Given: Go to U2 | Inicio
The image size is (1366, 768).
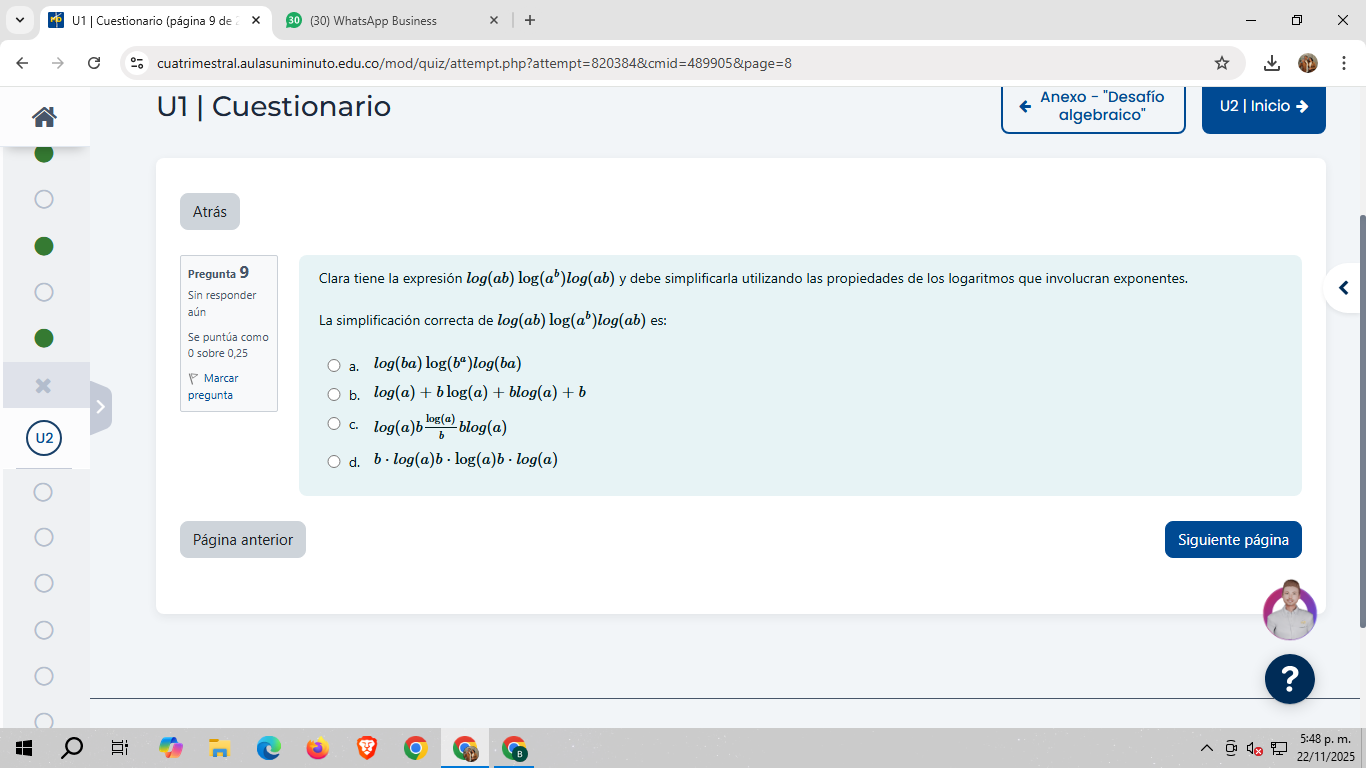Looking at the screenshot, I should [1263, 106].
